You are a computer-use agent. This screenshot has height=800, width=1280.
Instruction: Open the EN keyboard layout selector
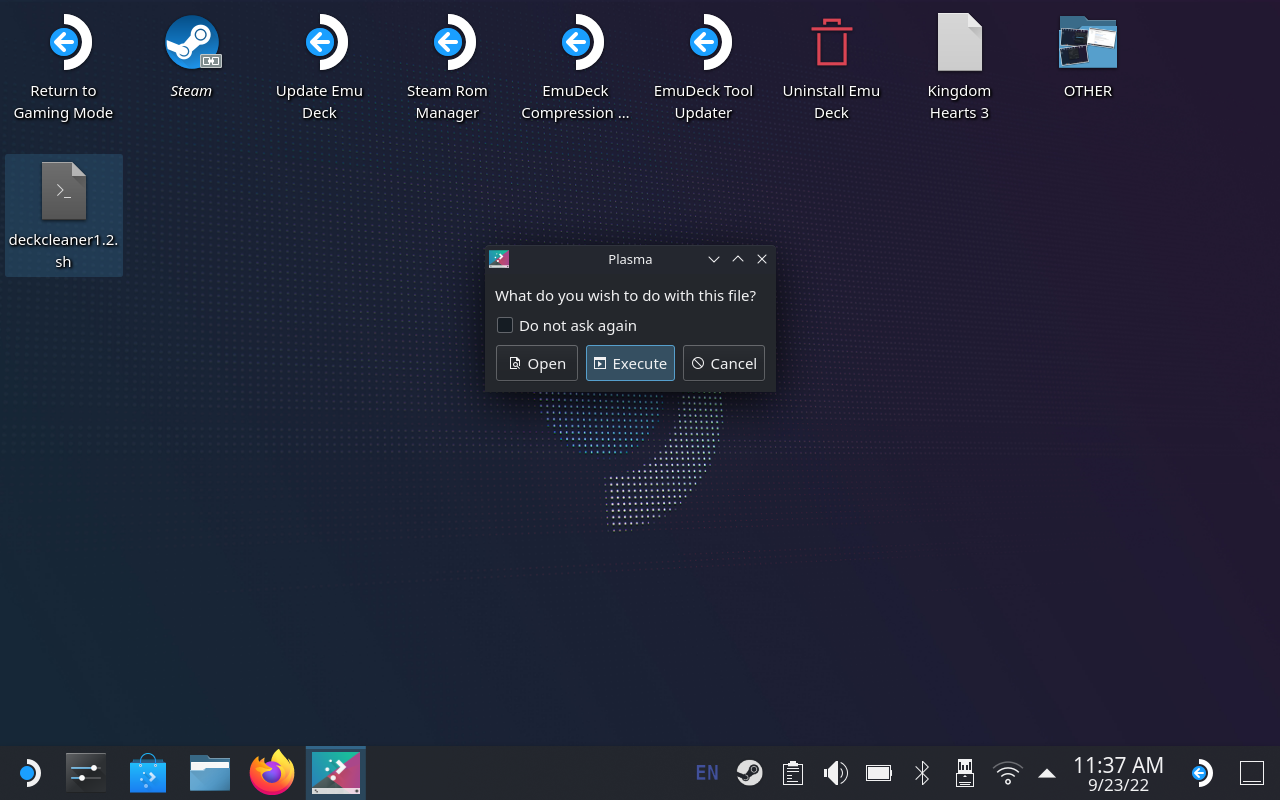click(706, 773)
